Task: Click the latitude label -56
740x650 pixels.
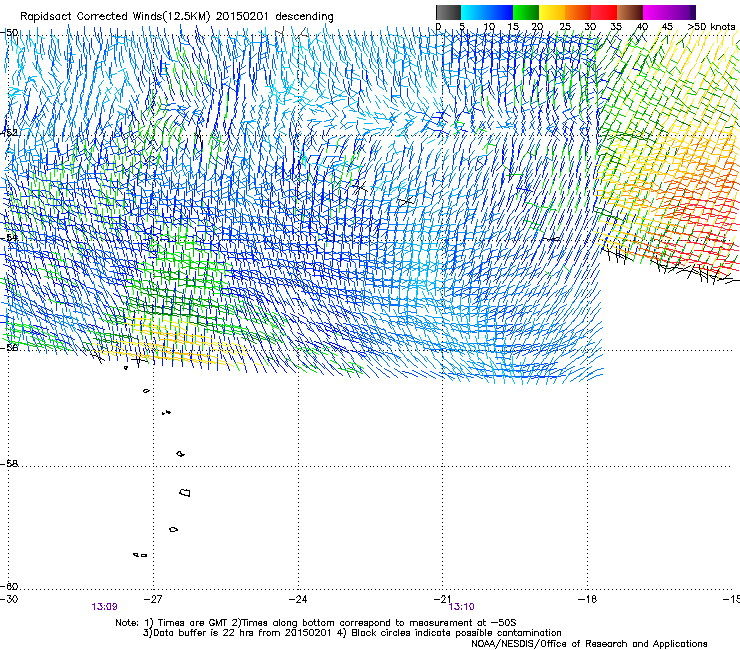Action: pos(9,348)
